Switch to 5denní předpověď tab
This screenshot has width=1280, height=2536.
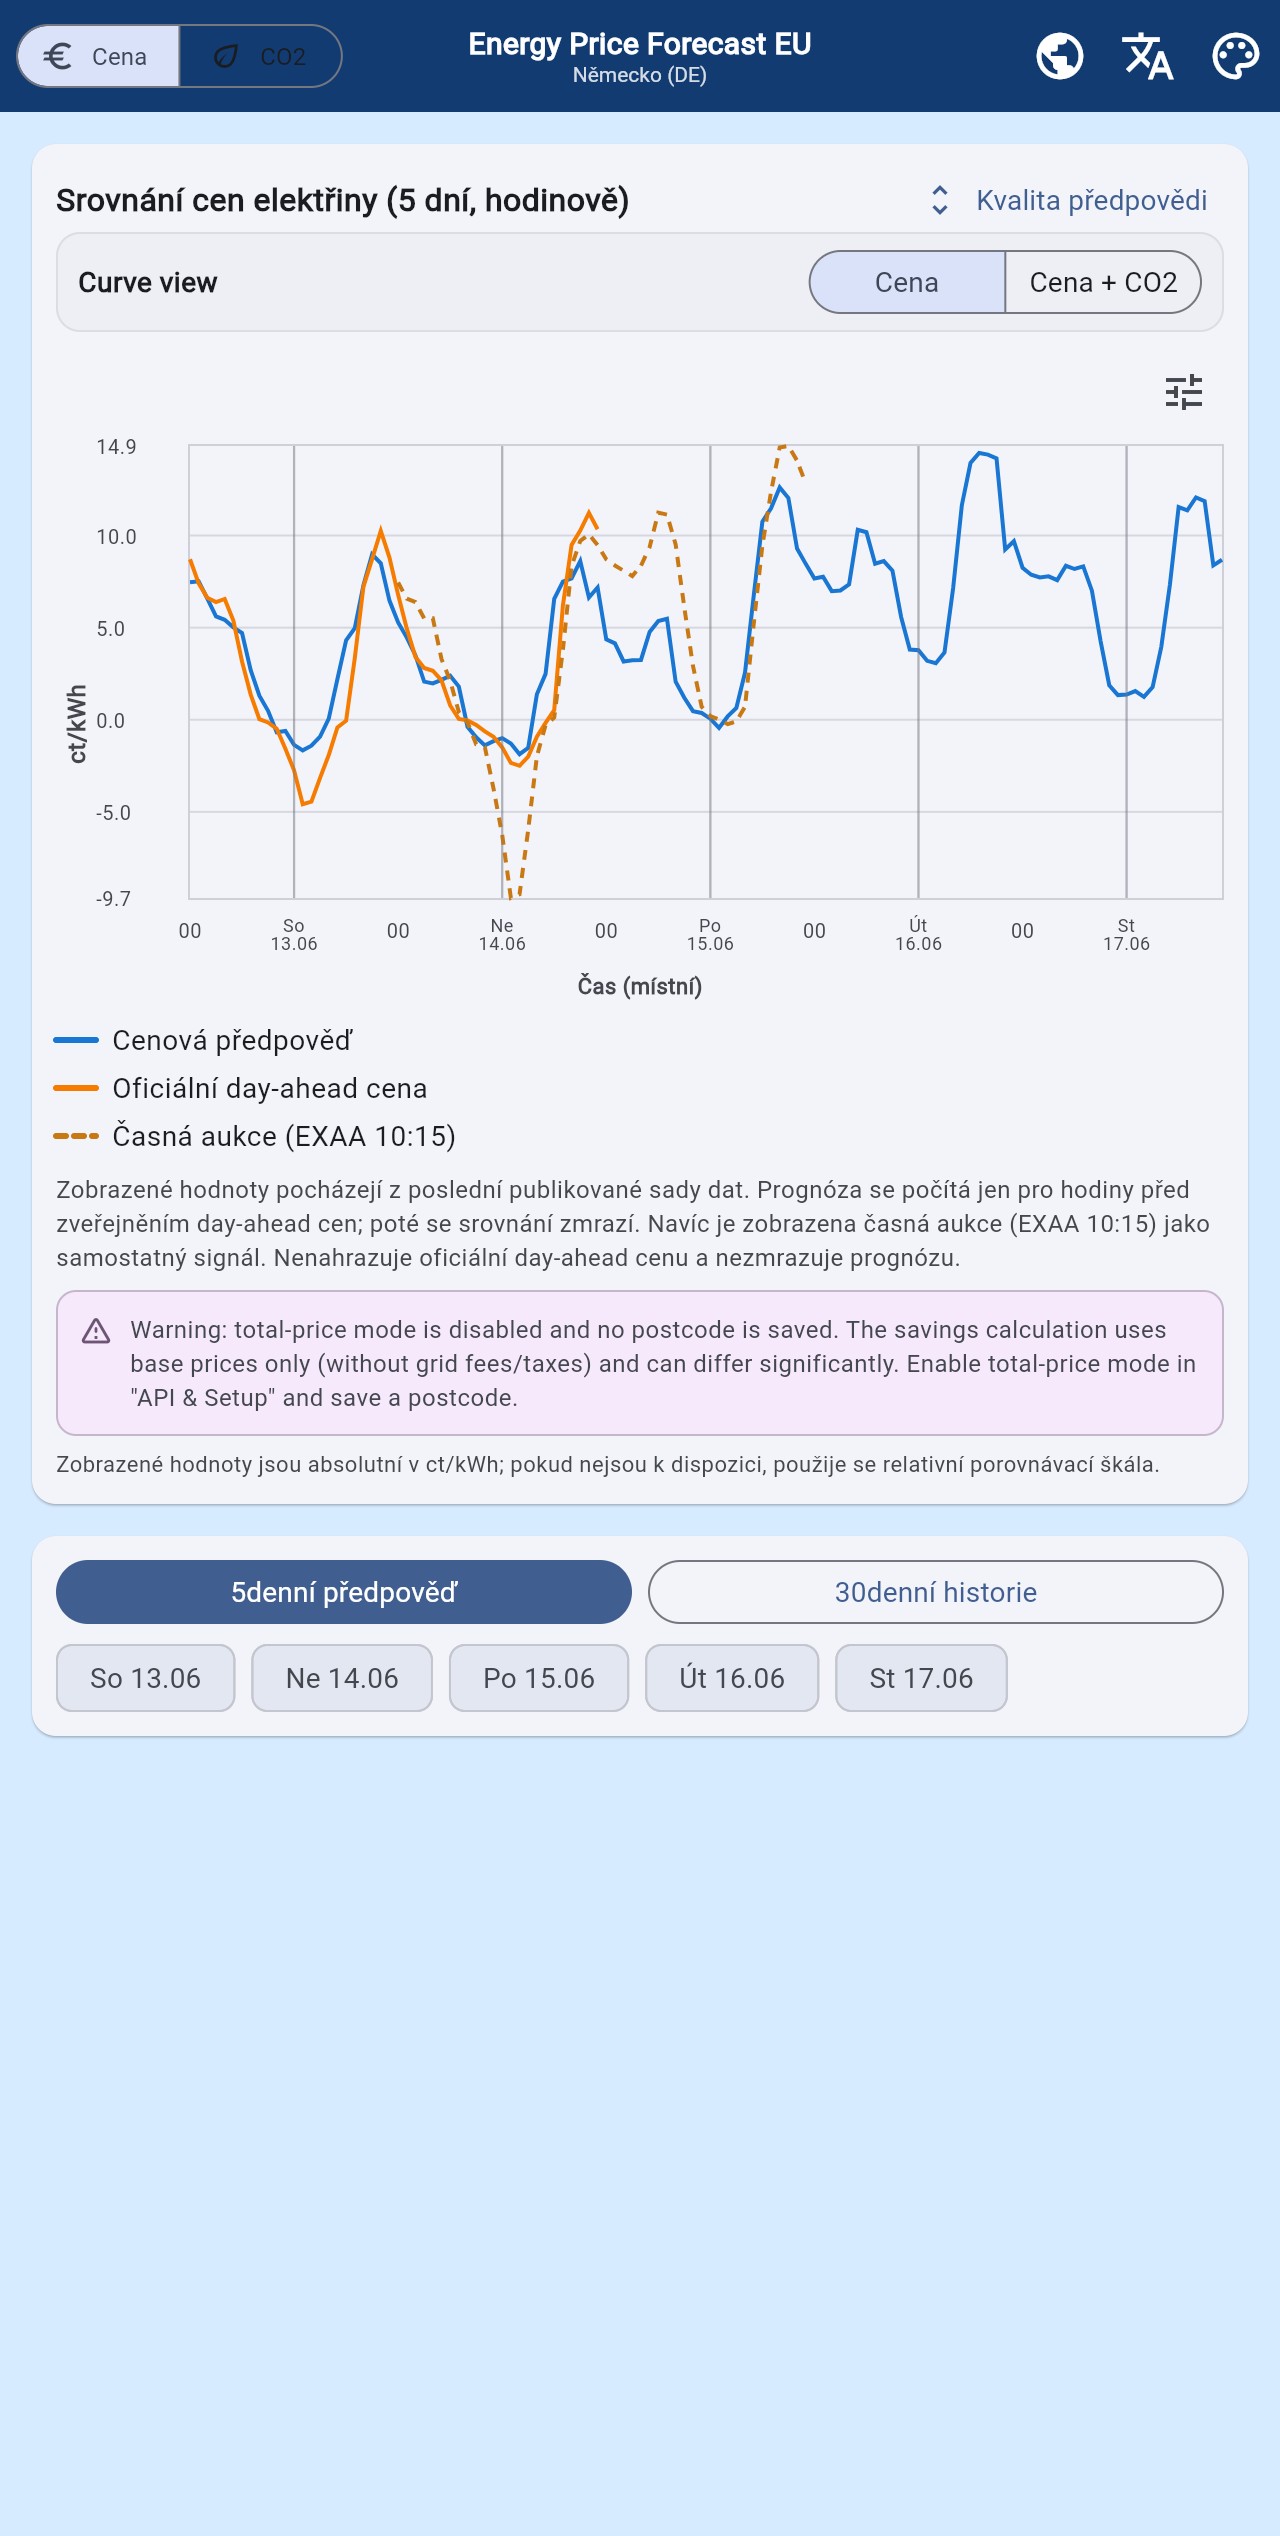click(344, 1592)
